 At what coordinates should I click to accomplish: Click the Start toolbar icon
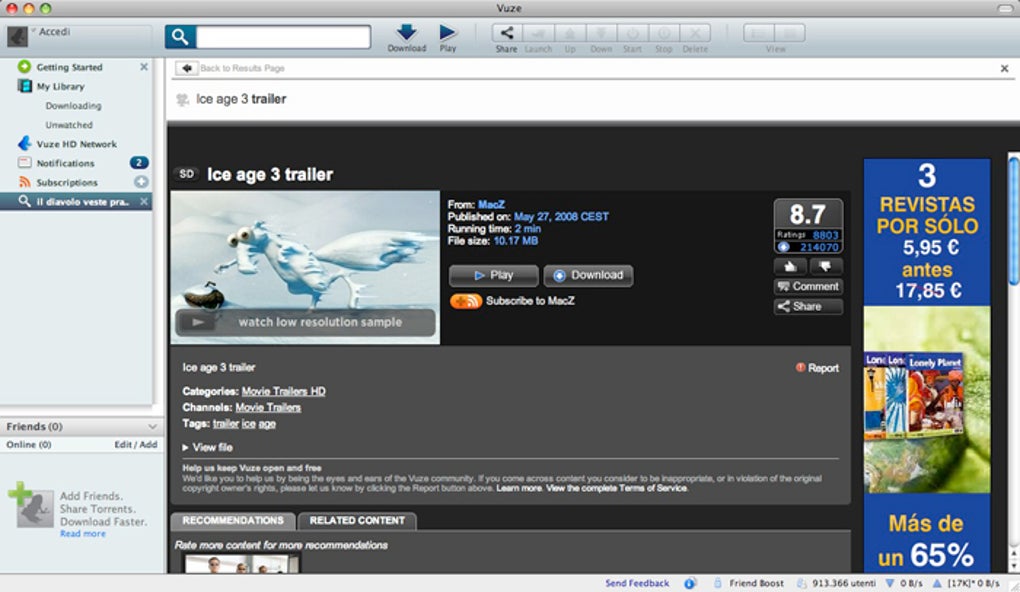tap(632, 33)
